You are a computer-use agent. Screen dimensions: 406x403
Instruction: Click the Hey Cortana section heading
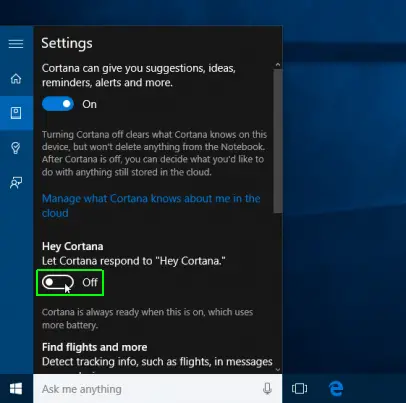pyautogui.click(x=73, y=246)
